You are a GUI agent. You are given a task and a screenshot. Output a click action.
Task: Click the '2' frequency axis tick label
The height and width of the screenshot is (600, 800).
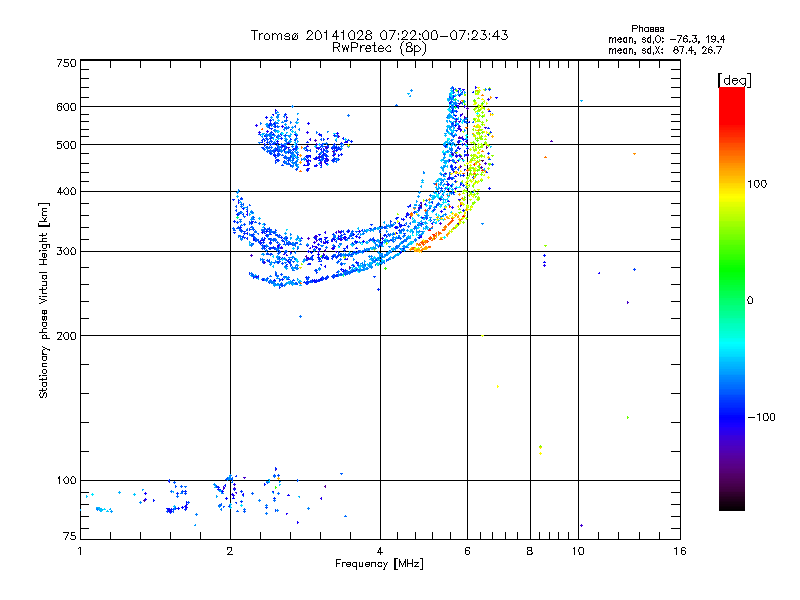click(230, 551)
